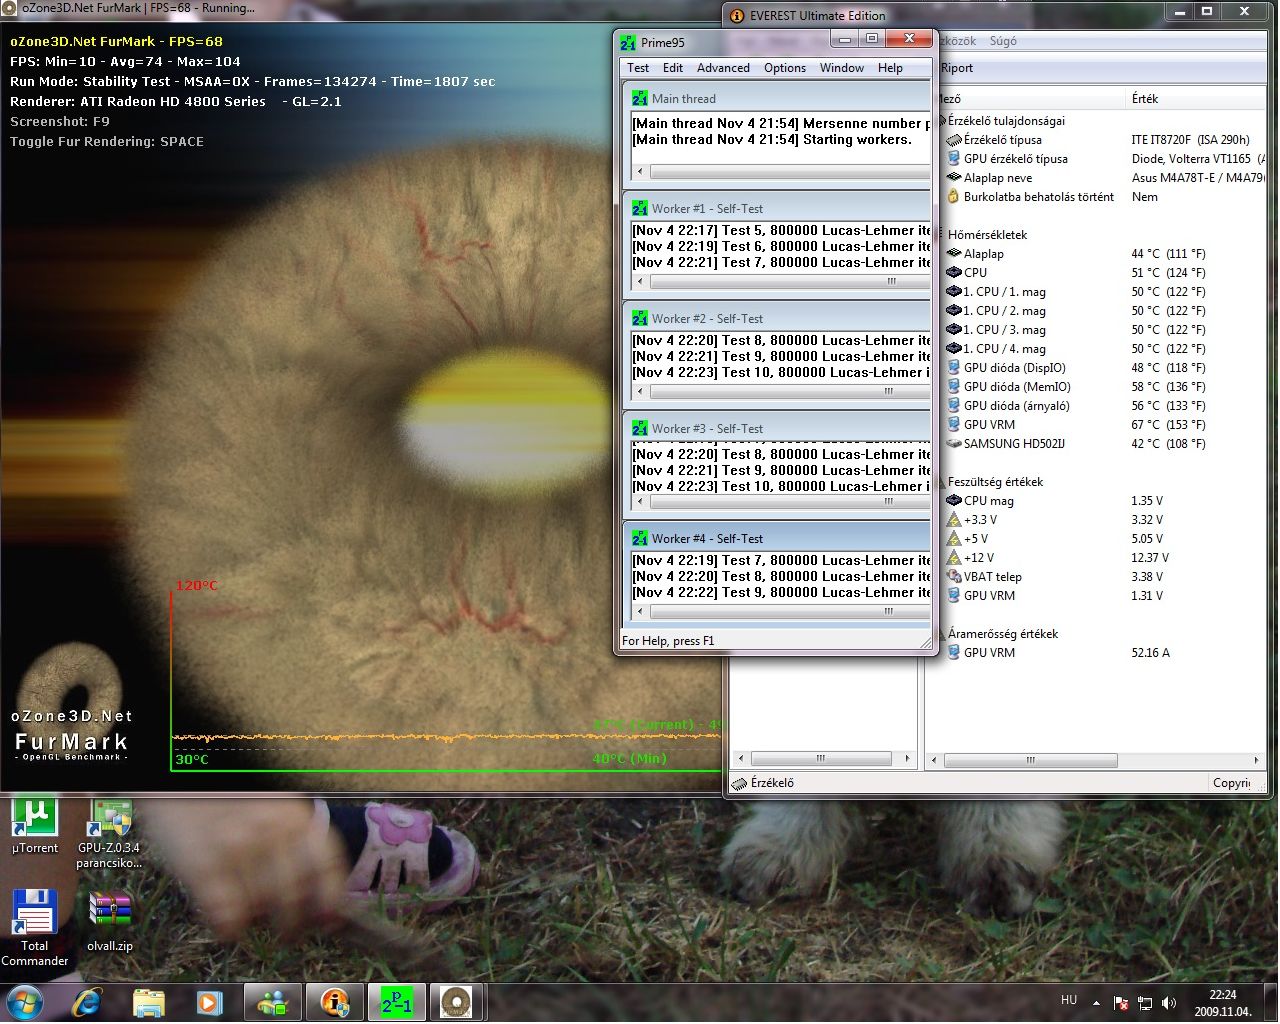Click Prime95 title bar application icon

pyautogui.click(x=628, y=42)
